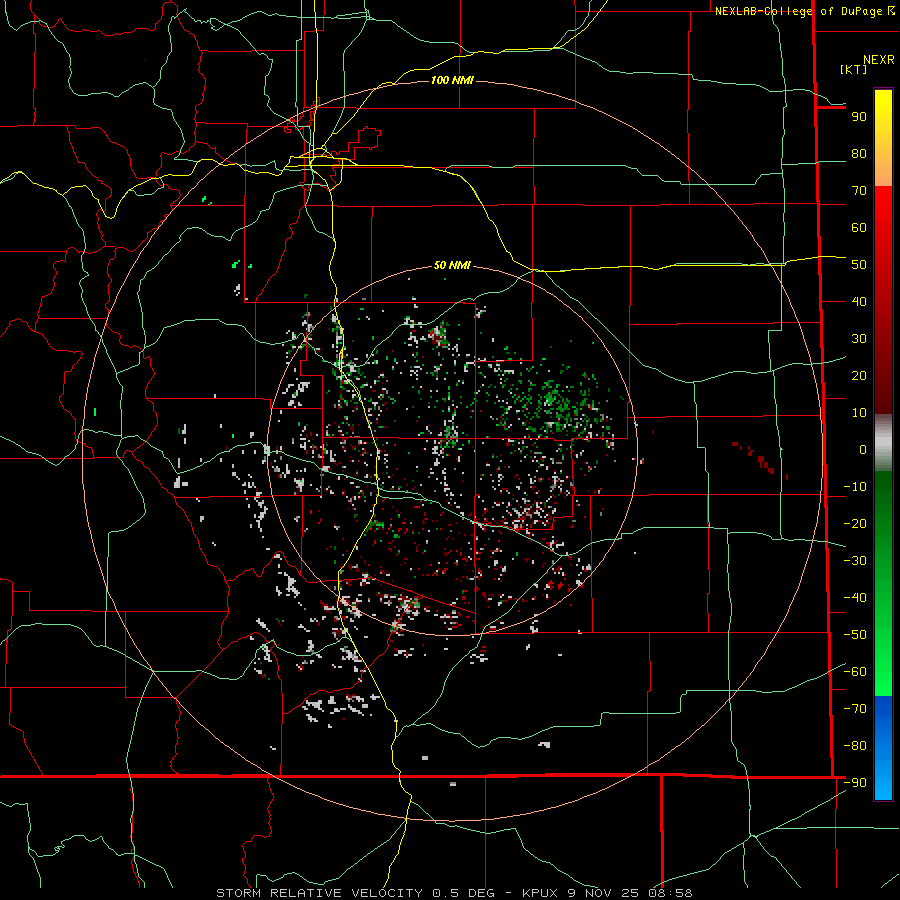Click the "08:58" time stamp in caption
Screen dimensions: 900x900
click(670, 893)
